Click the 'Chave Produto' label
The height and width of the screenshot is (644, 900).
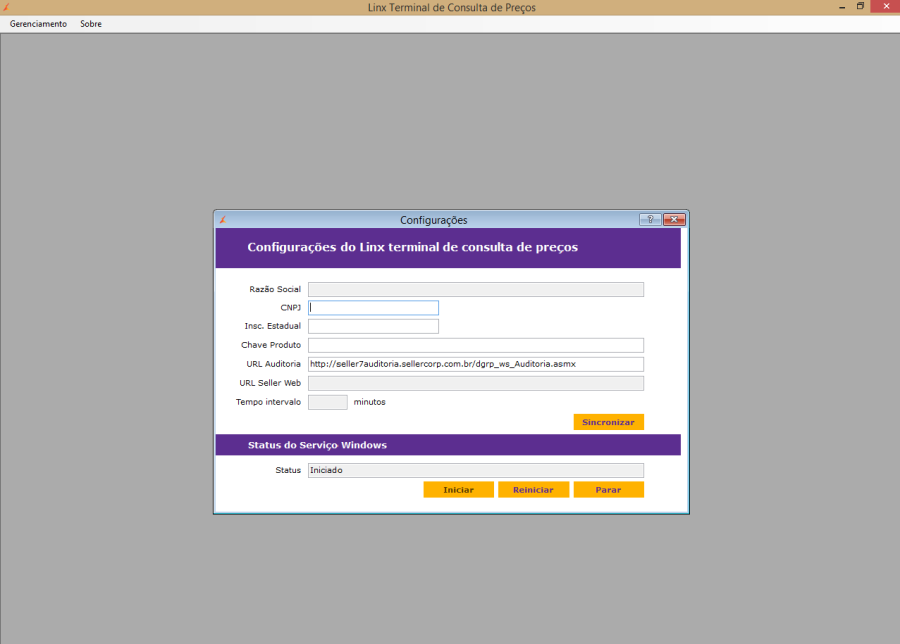pyautogui.click(x=271, y=345)
